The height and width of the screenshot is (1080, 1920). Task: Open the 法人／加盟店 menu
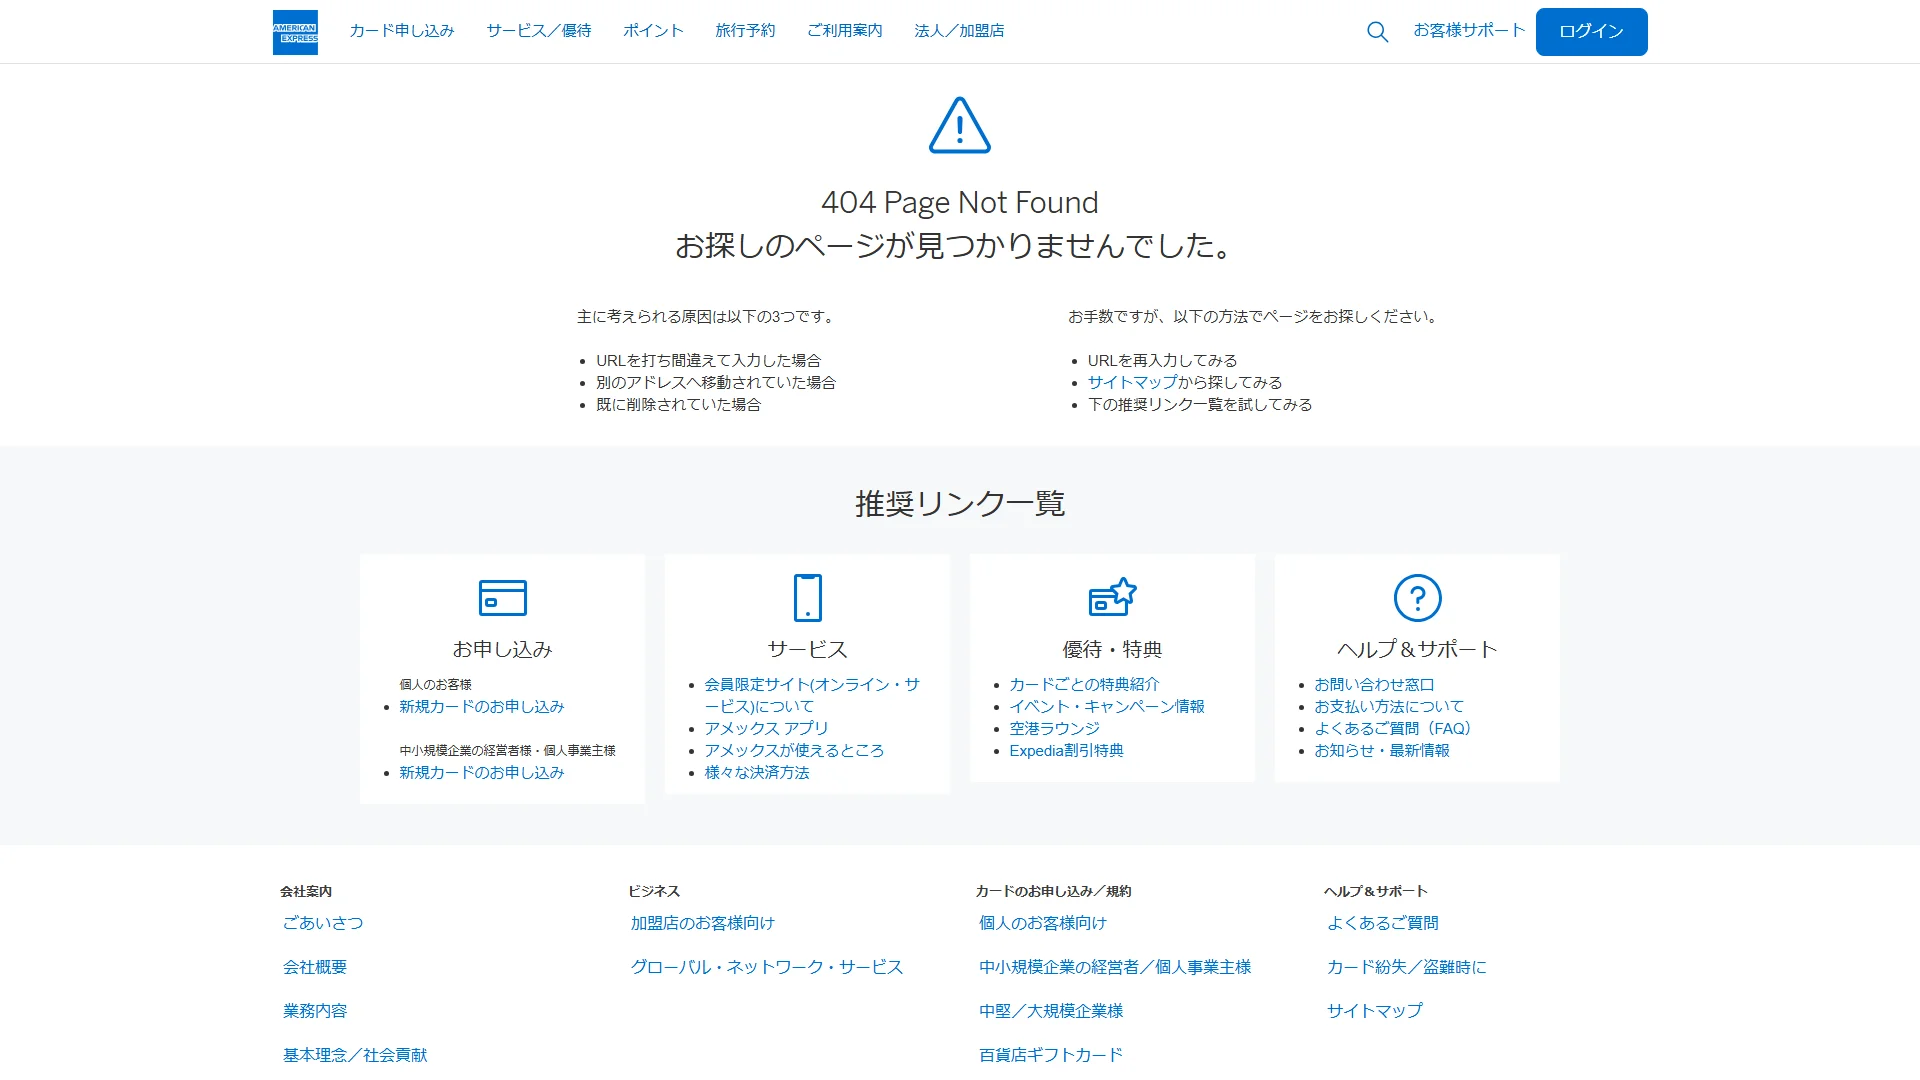pos(959,31)
